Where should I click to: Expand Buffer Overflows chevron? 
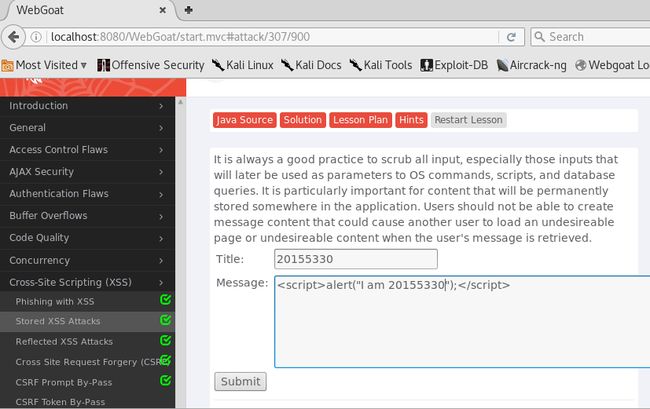point(161,216)
